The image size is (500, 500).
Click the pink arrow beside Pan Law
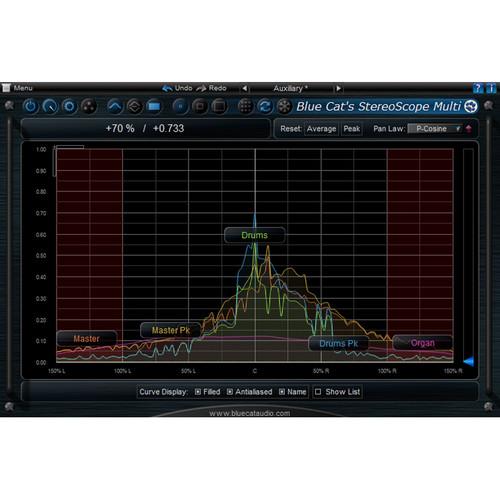pos(469,129)
